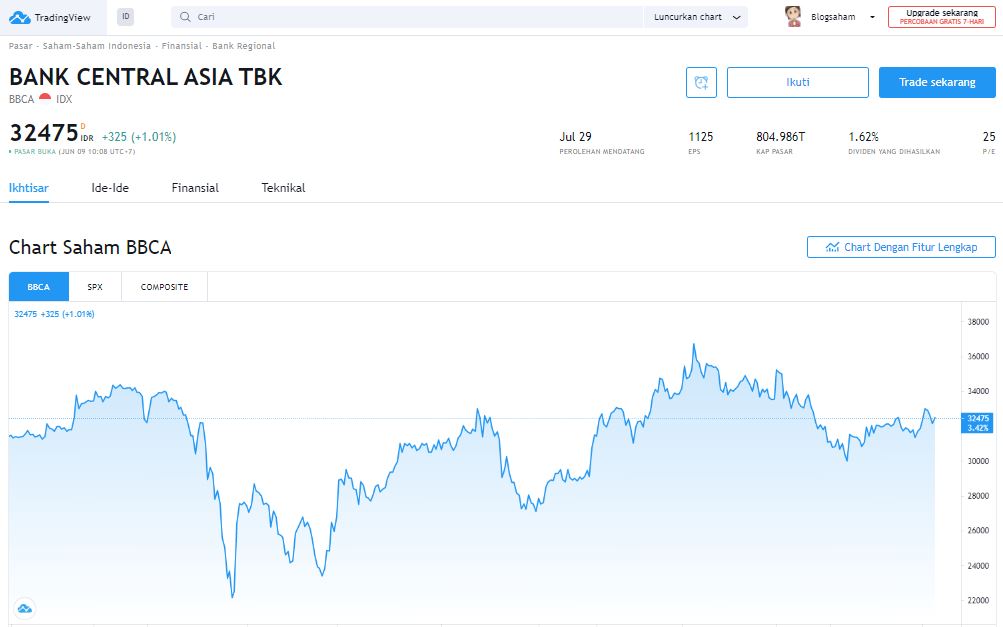
Task: Click the 32475 price label on axis
Action: pyautogui.click(x=977, y=422)
